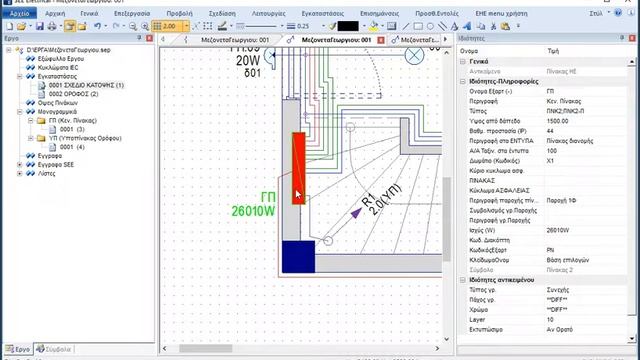Open the color dropdown arrow beside the black swatch
The image size is (640, 360).
(364, 27)
